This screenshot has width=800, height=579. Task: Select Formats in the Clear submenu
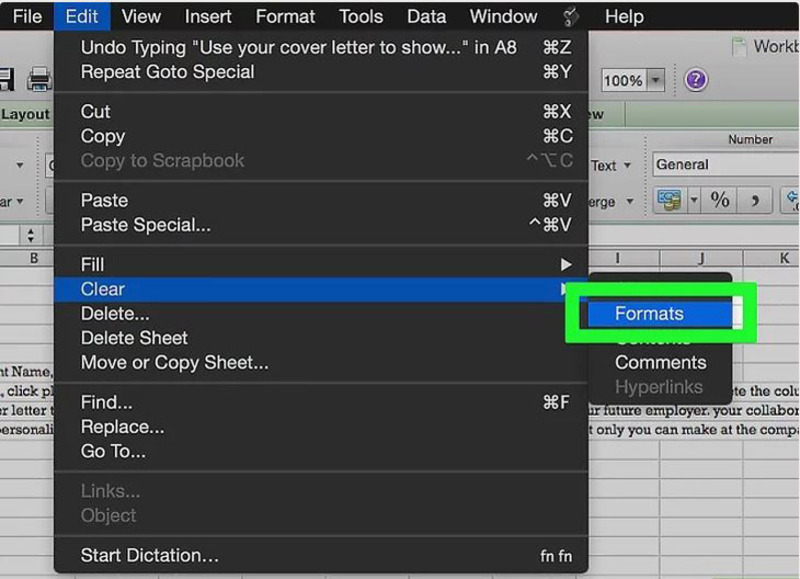click(x=649, y=314)
